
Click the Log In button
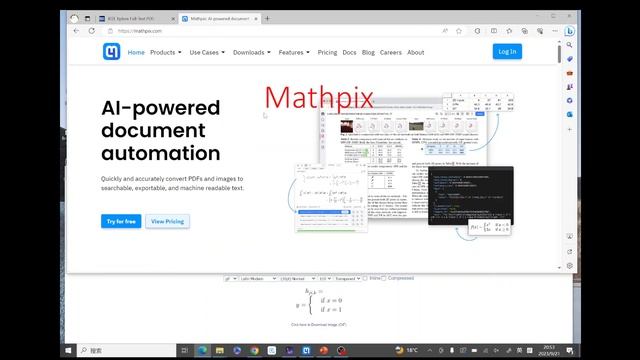(x=507, y=51)
